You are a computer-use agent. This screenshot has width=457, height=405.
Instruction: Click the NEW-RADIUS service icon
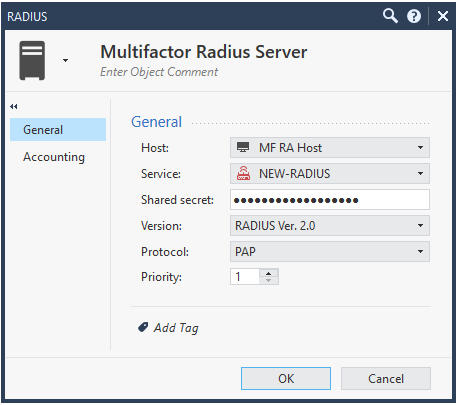(243, 173)
